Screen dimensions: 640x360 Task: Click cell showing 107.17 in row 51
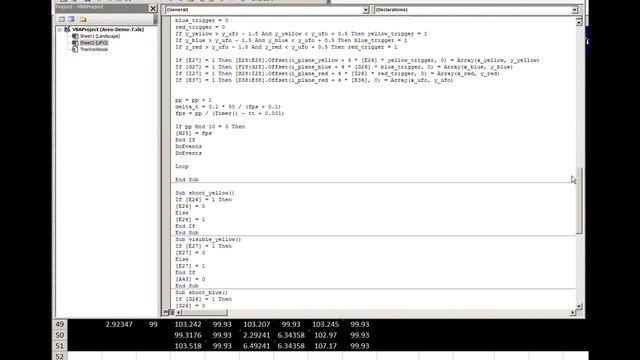(325, 346)
